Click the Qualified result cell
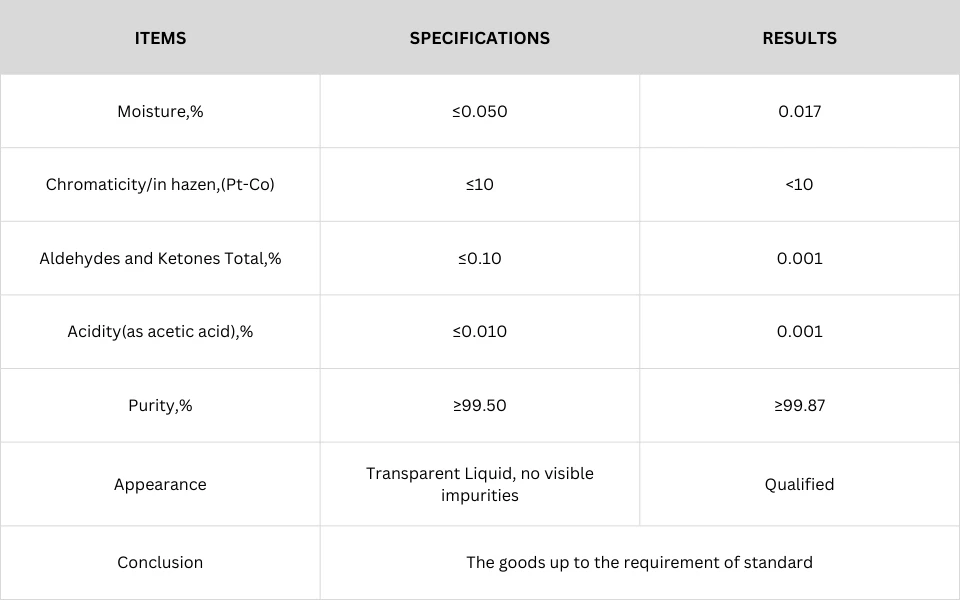 [x=799, y=484]
